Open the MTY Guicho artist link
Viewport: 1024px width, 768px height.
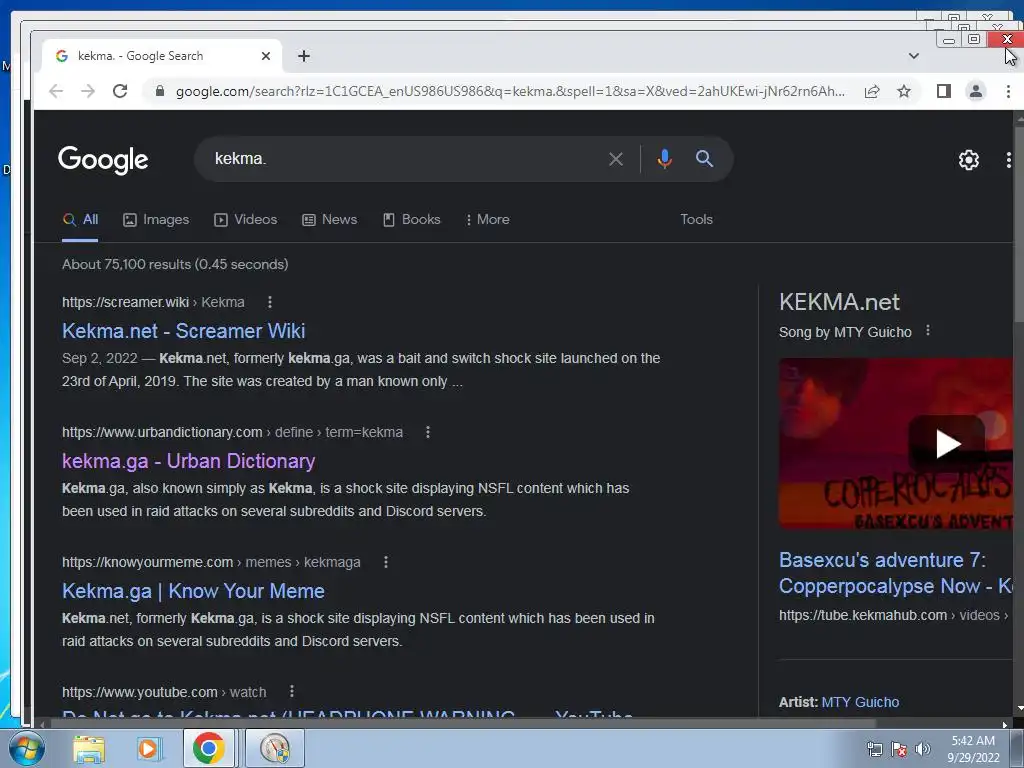(860, 702)
